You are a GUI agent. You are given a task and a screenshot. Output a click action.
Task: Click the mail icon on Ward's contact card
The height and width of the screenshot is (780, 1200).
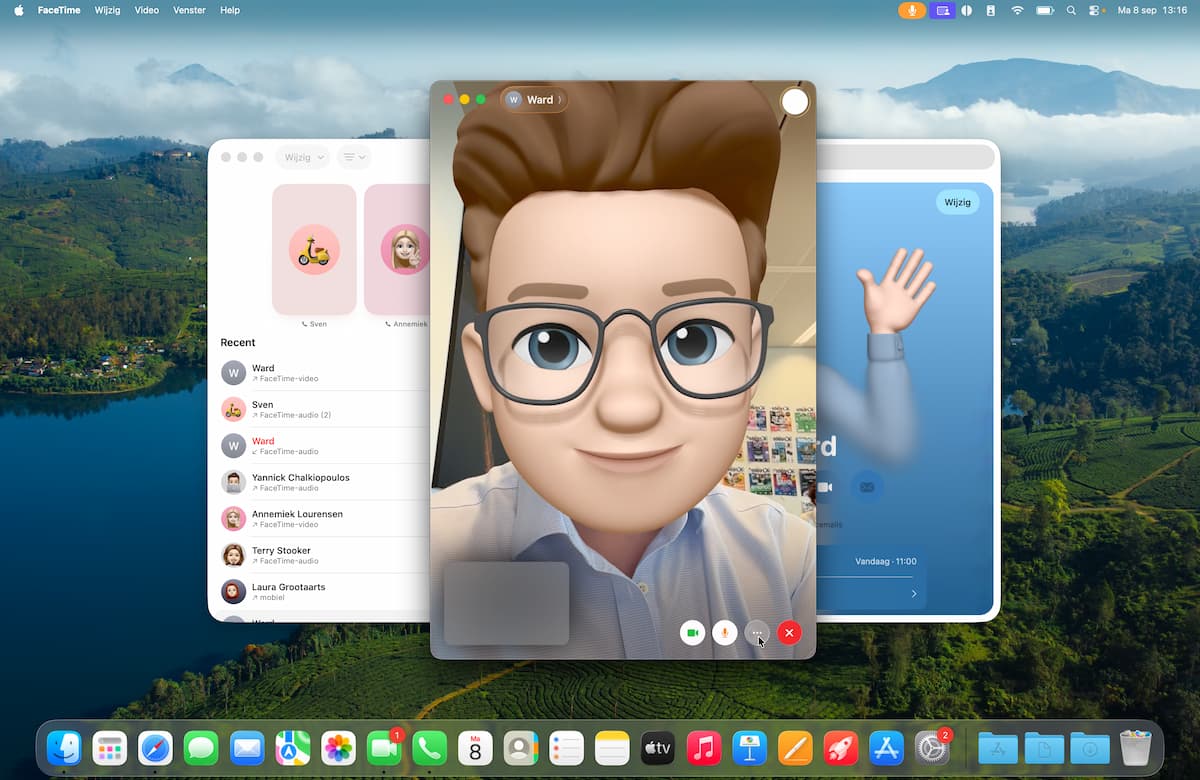tap(866, 486)
